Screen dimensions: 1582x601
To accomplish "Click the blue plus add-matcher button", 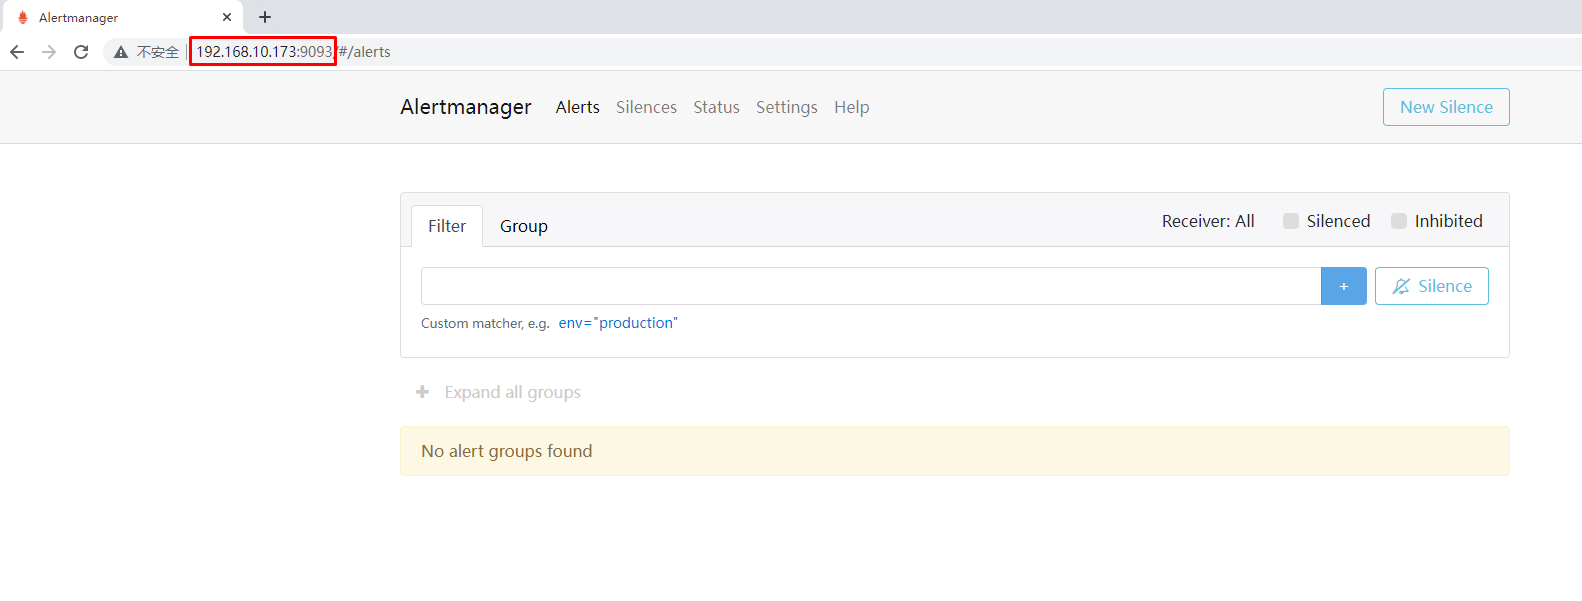I will click(x=1344, y=286).
